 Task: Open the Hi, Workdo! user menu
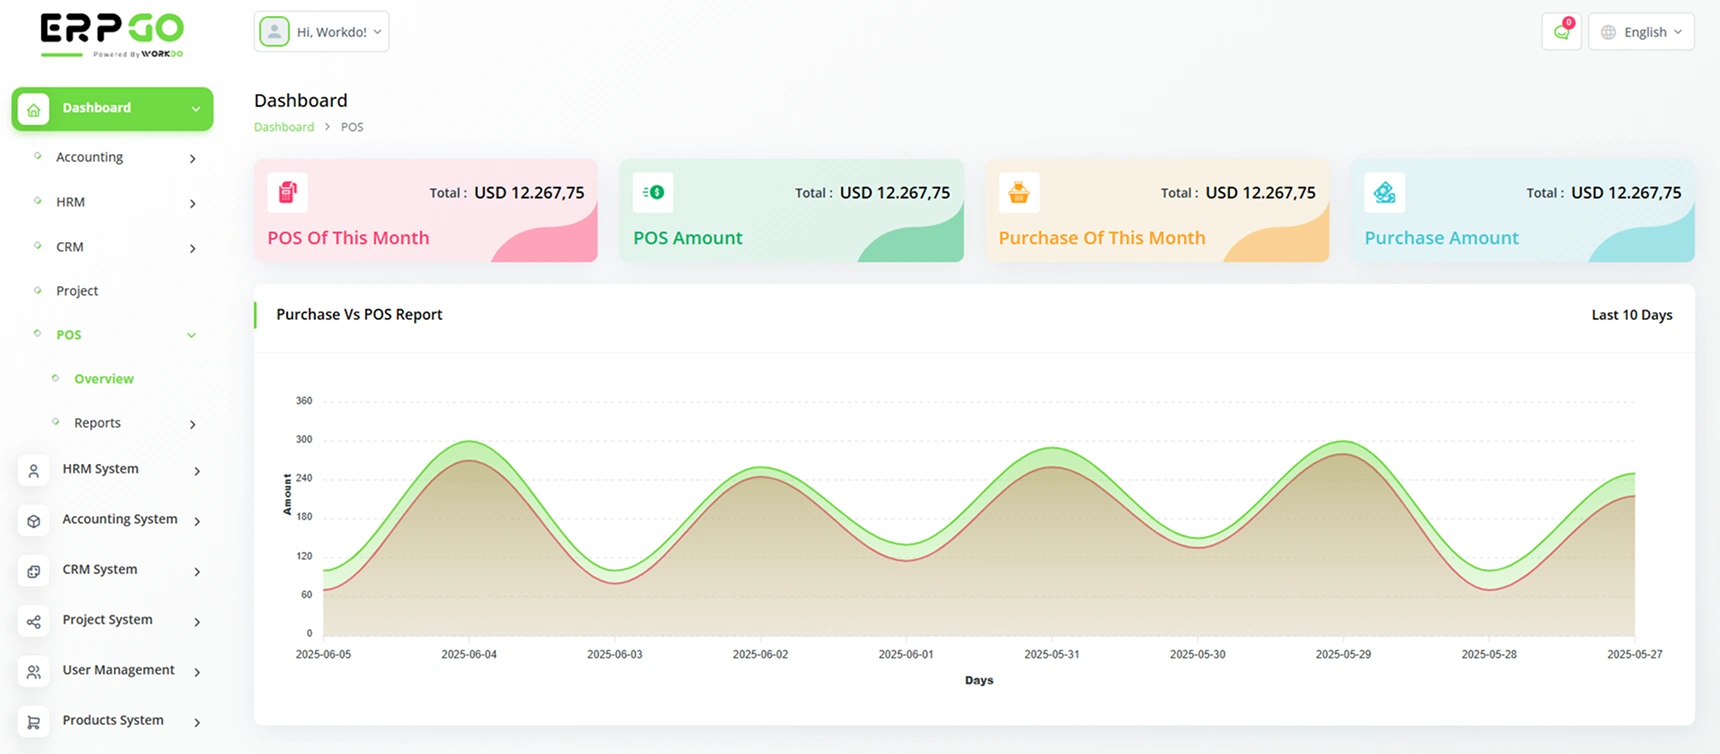pos(321,32)
